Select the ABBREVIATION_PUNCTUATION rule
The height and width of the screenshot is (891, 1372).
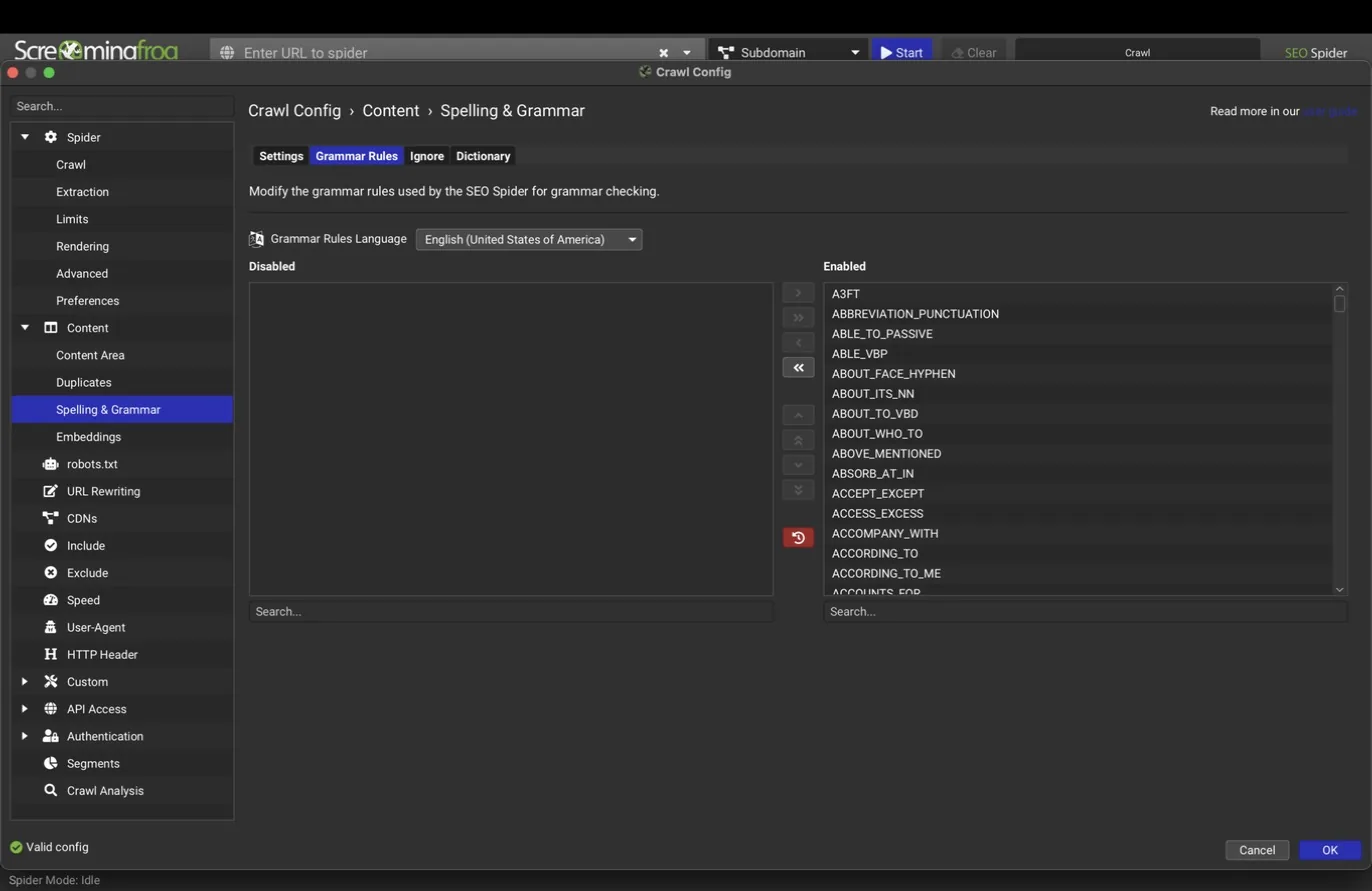[x=1078, y=314]
